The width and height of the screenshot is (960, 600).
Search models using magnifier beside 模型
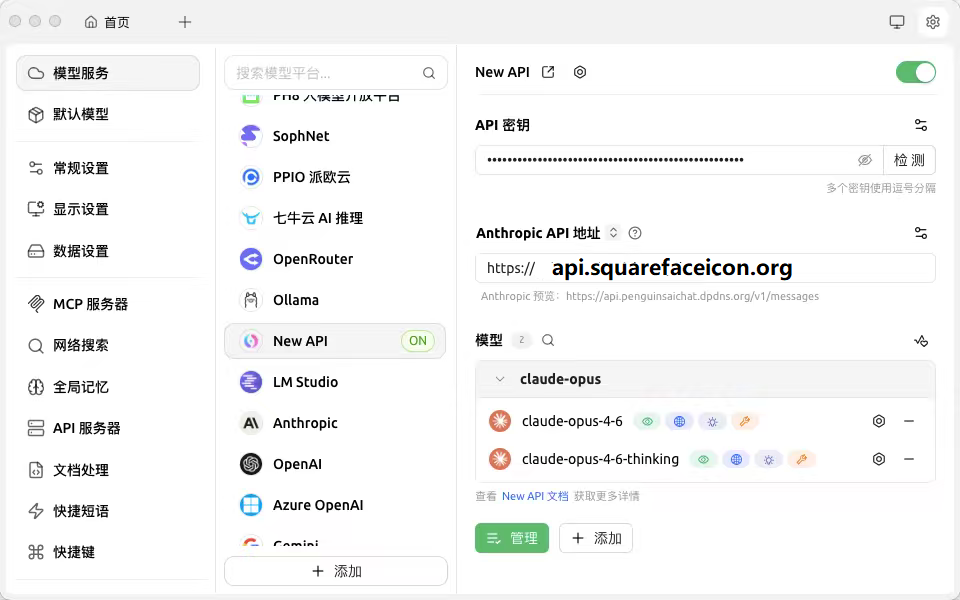[548, 340]
